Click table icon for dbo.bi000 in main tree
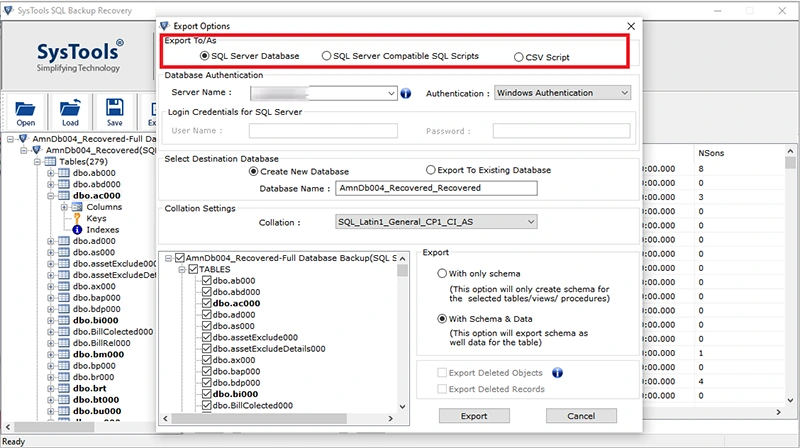The height and width of the screenshot is (448, 800). 64,320
